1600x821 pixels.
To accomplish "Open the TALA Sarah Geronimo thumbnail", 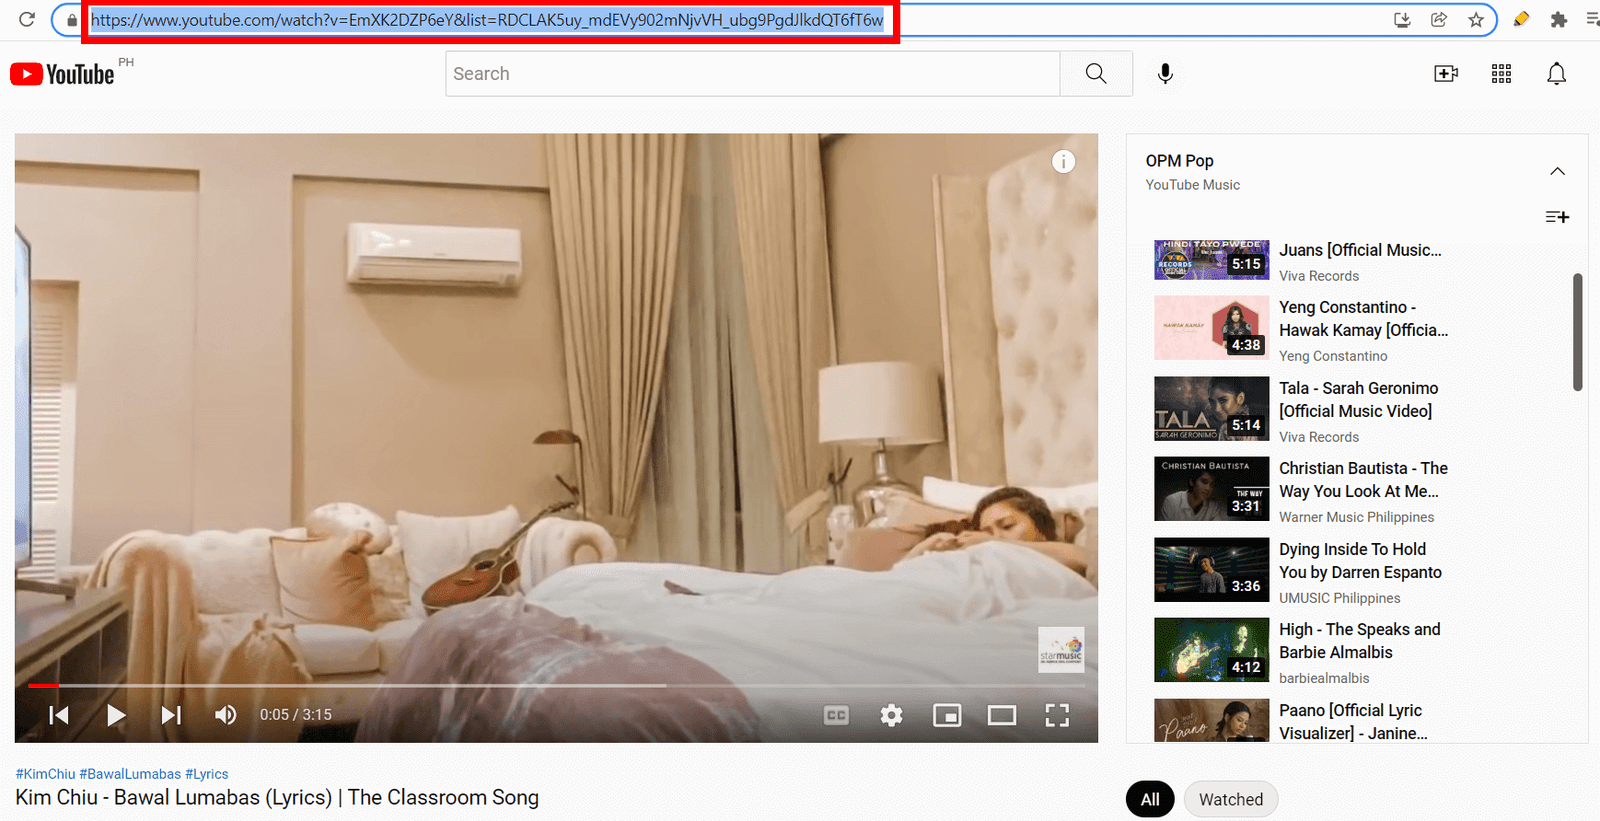I will coord(1211,409).
